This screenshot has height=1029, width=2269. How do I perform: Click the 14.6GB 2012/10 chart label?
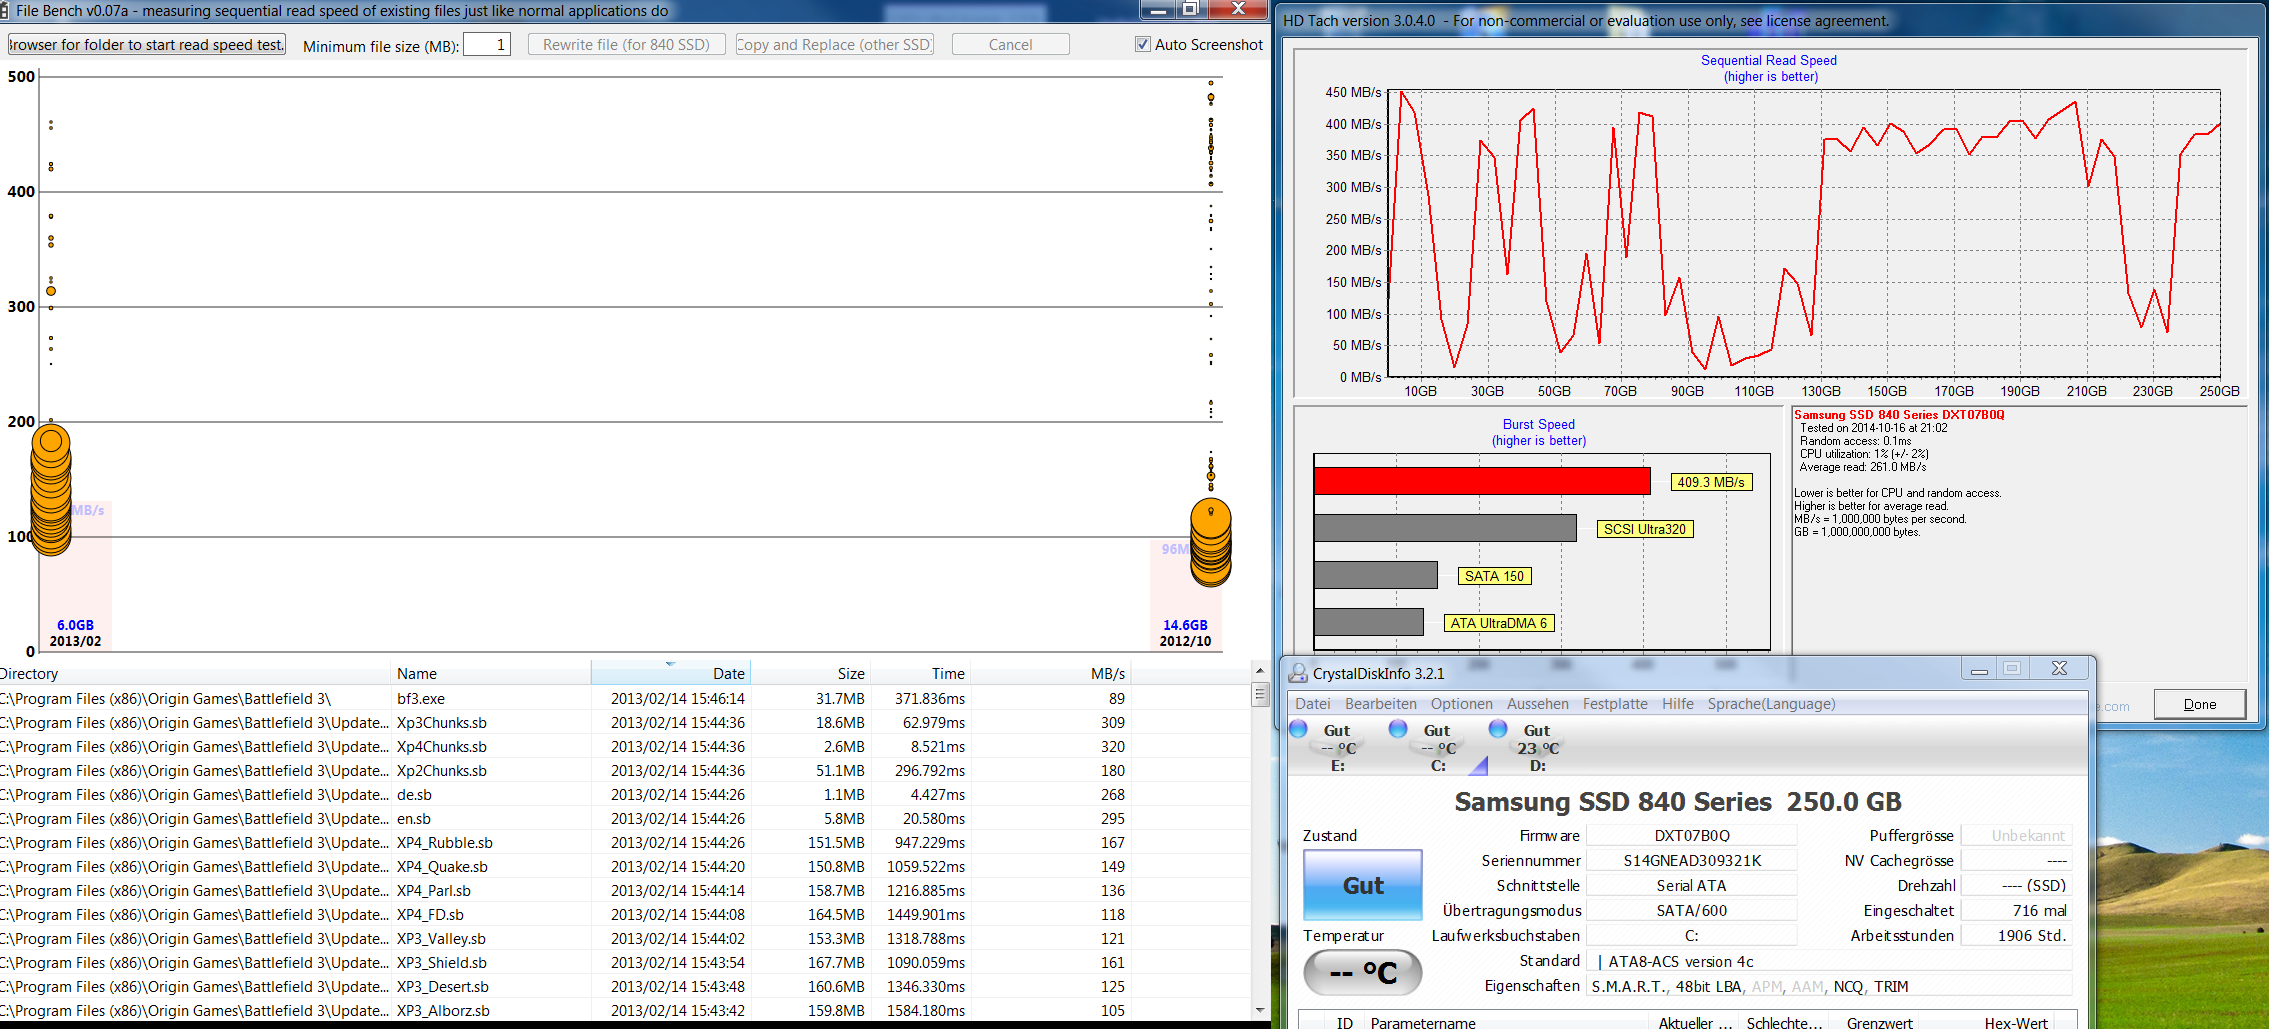click(1185, 633)
